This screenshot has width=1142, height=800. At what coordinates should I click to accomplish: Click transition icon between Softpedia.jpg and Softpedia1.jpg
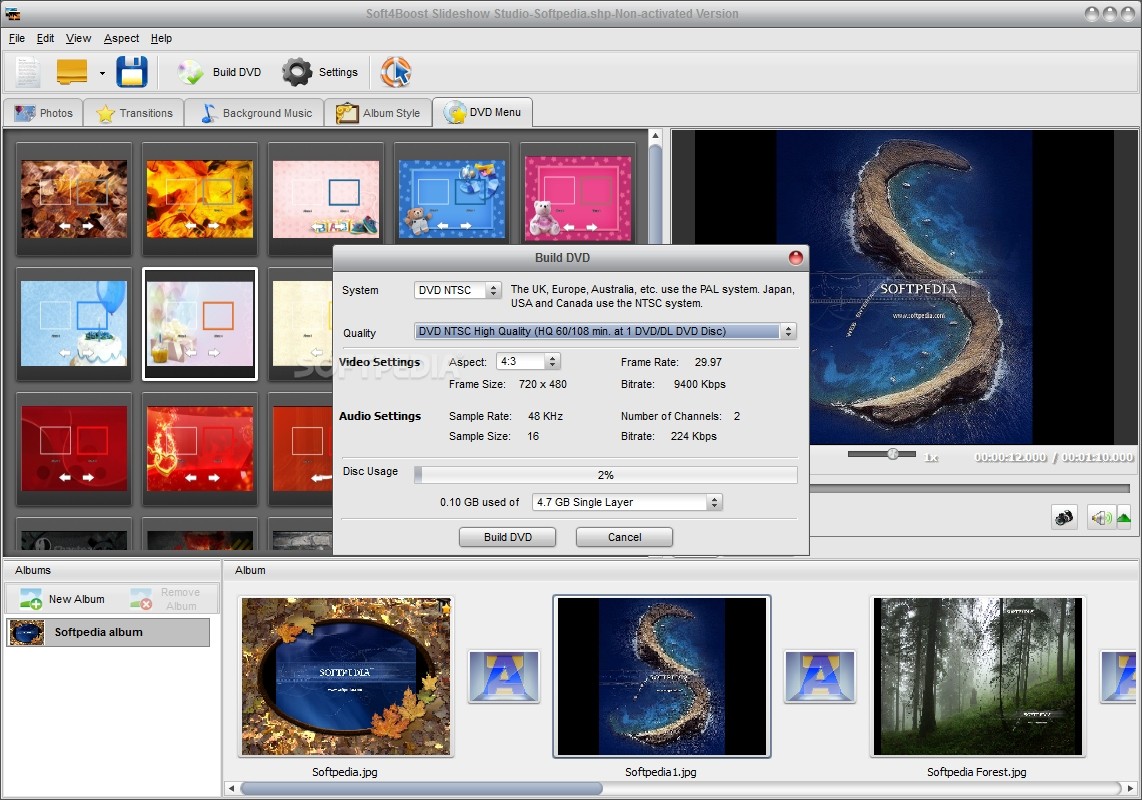pyautogui.click(x=504, y=677)
